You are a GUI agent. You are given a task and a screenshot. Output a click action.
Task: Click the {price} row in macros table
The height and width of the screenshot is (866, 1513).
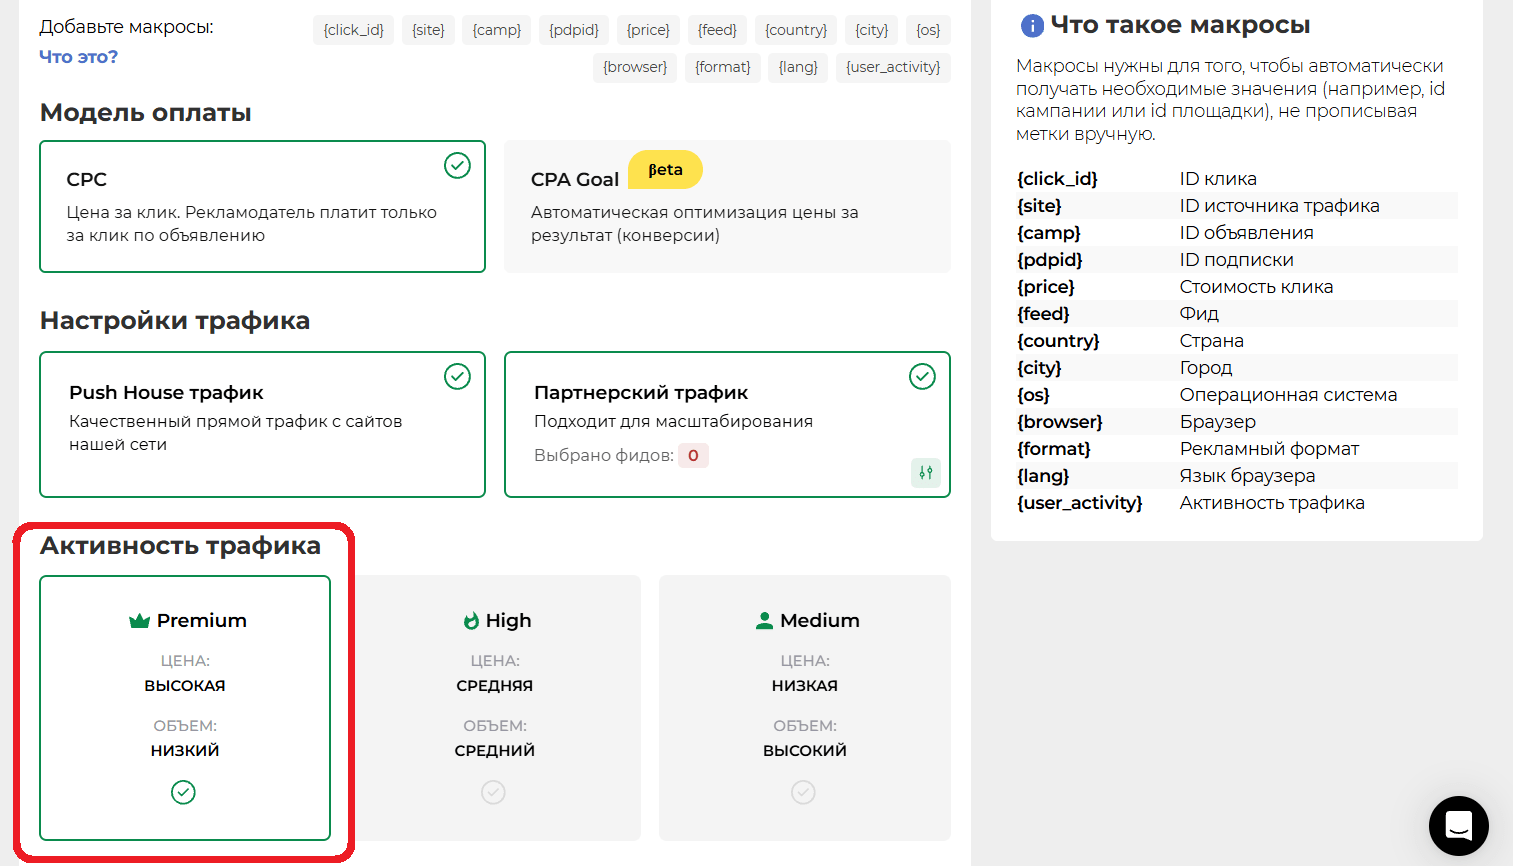click(1237, 287)
